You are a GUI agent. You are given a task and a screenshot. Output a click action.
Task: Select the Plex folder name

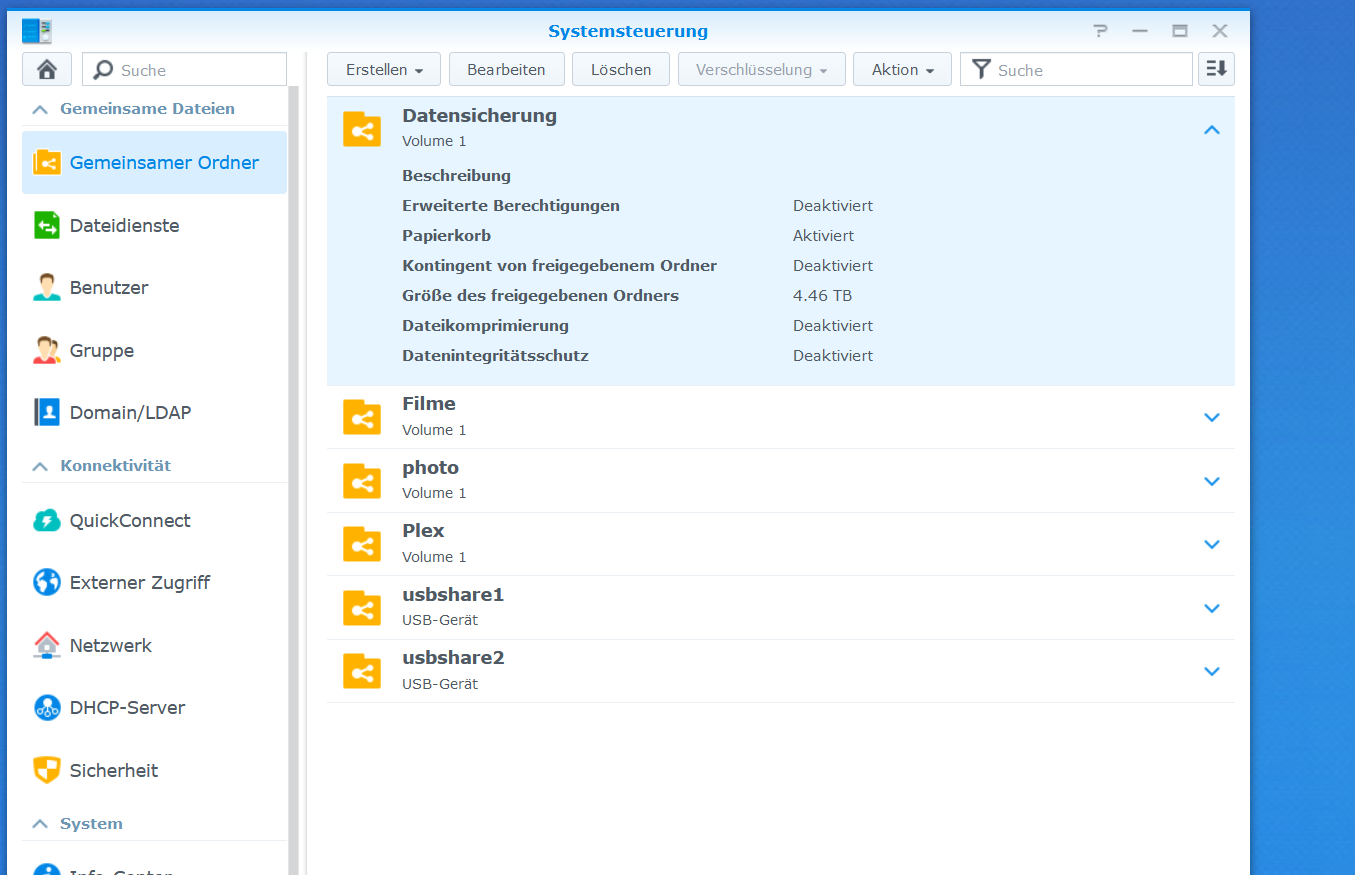point(423,531)
